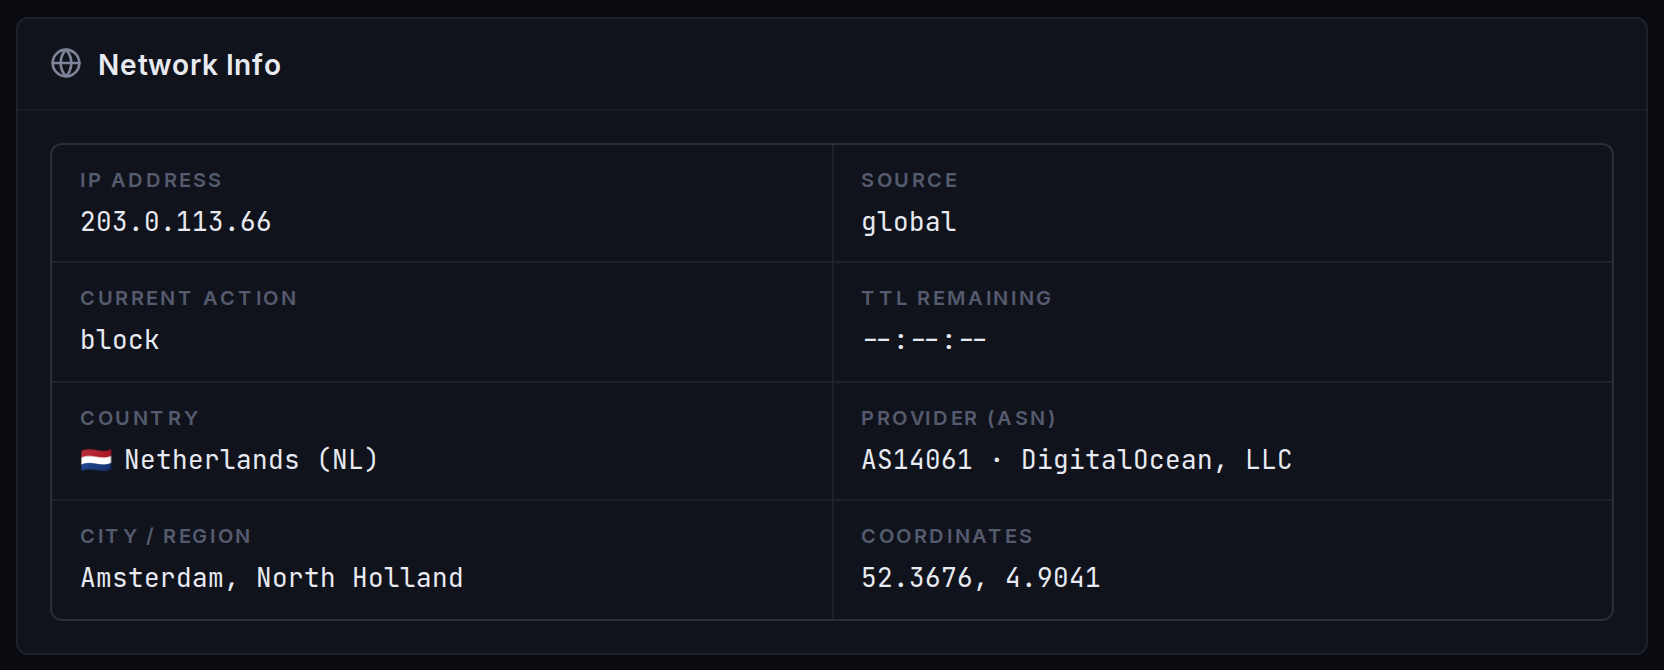Screen dimensions: 1664x670
Task: Select the current action value block
Action: (x=120, y=340)
